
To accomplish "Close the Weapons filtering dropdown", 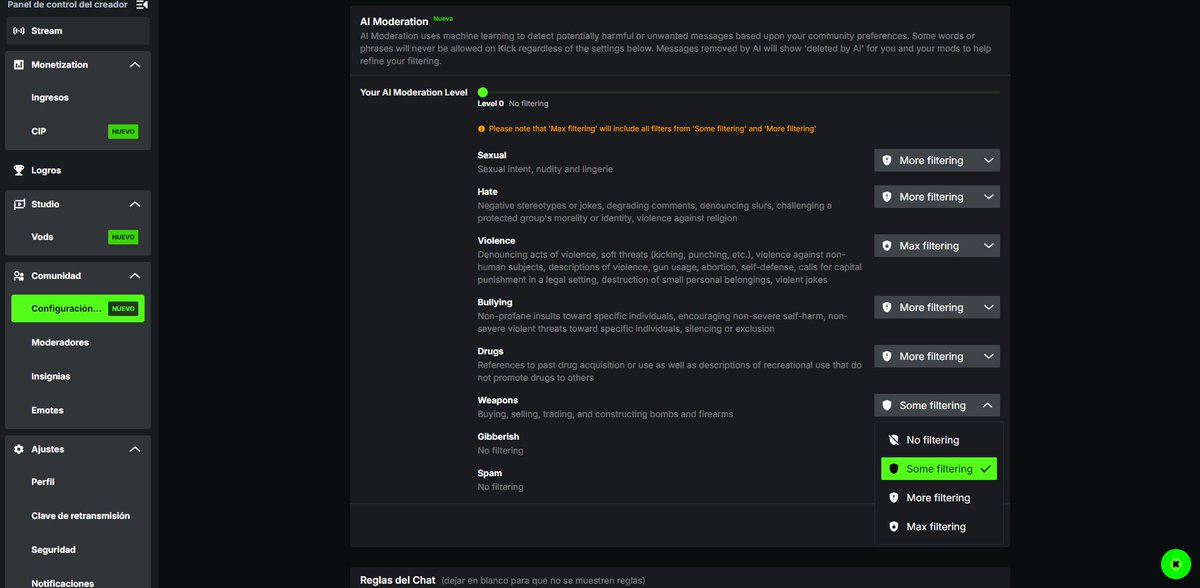I will (937, 406).
